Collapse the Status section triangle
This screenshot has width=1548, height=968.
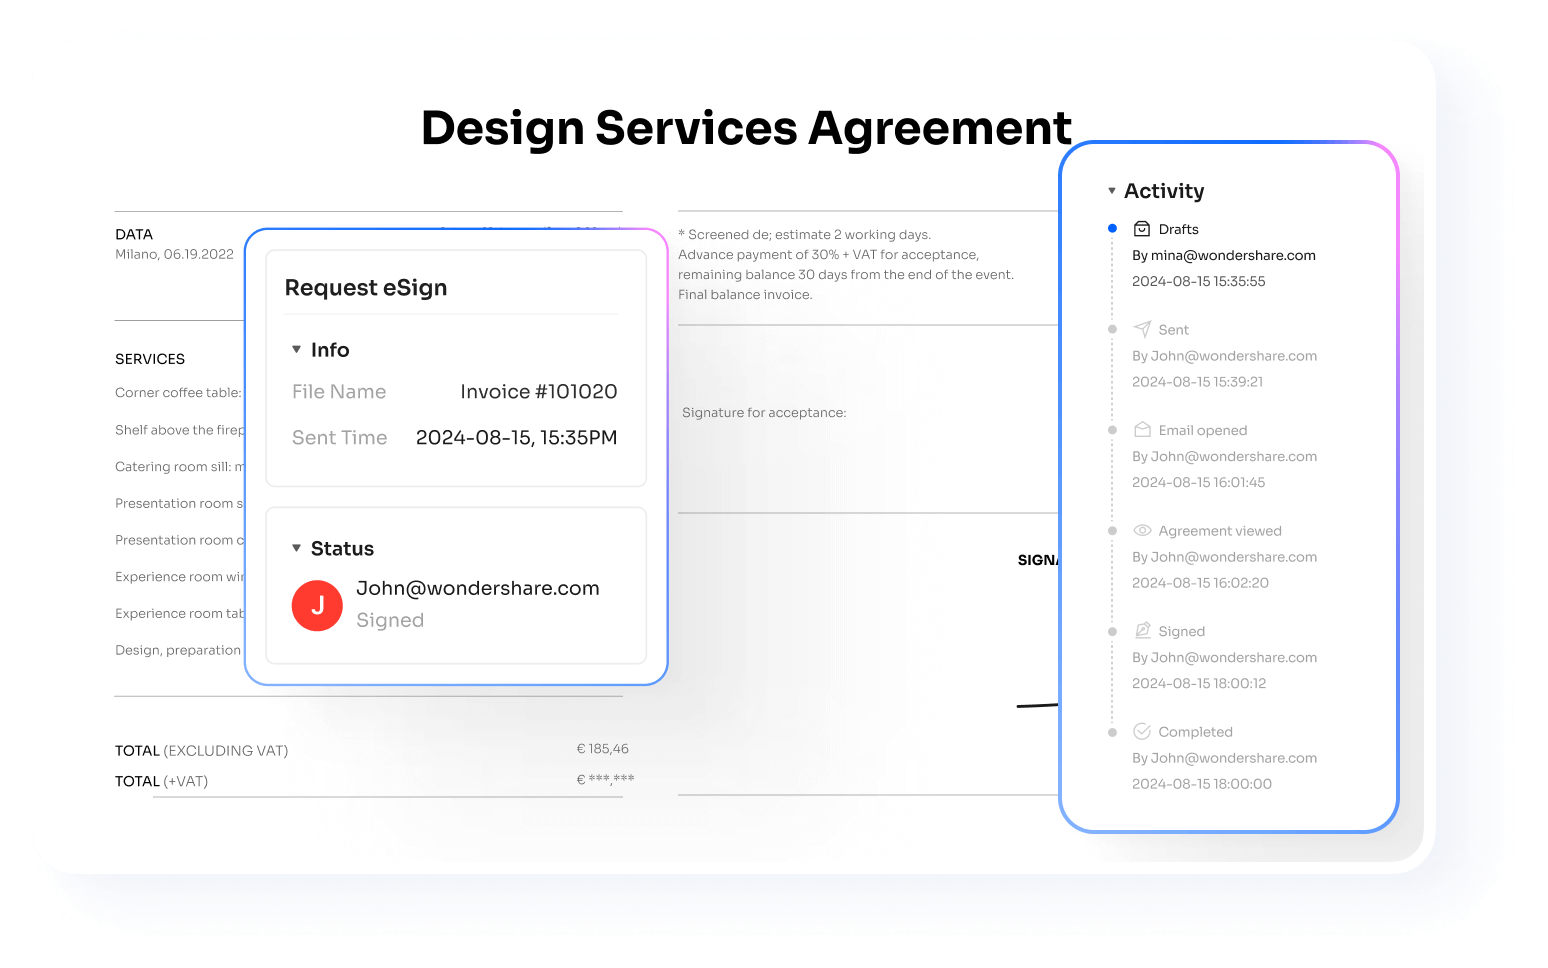coord(296,548)
